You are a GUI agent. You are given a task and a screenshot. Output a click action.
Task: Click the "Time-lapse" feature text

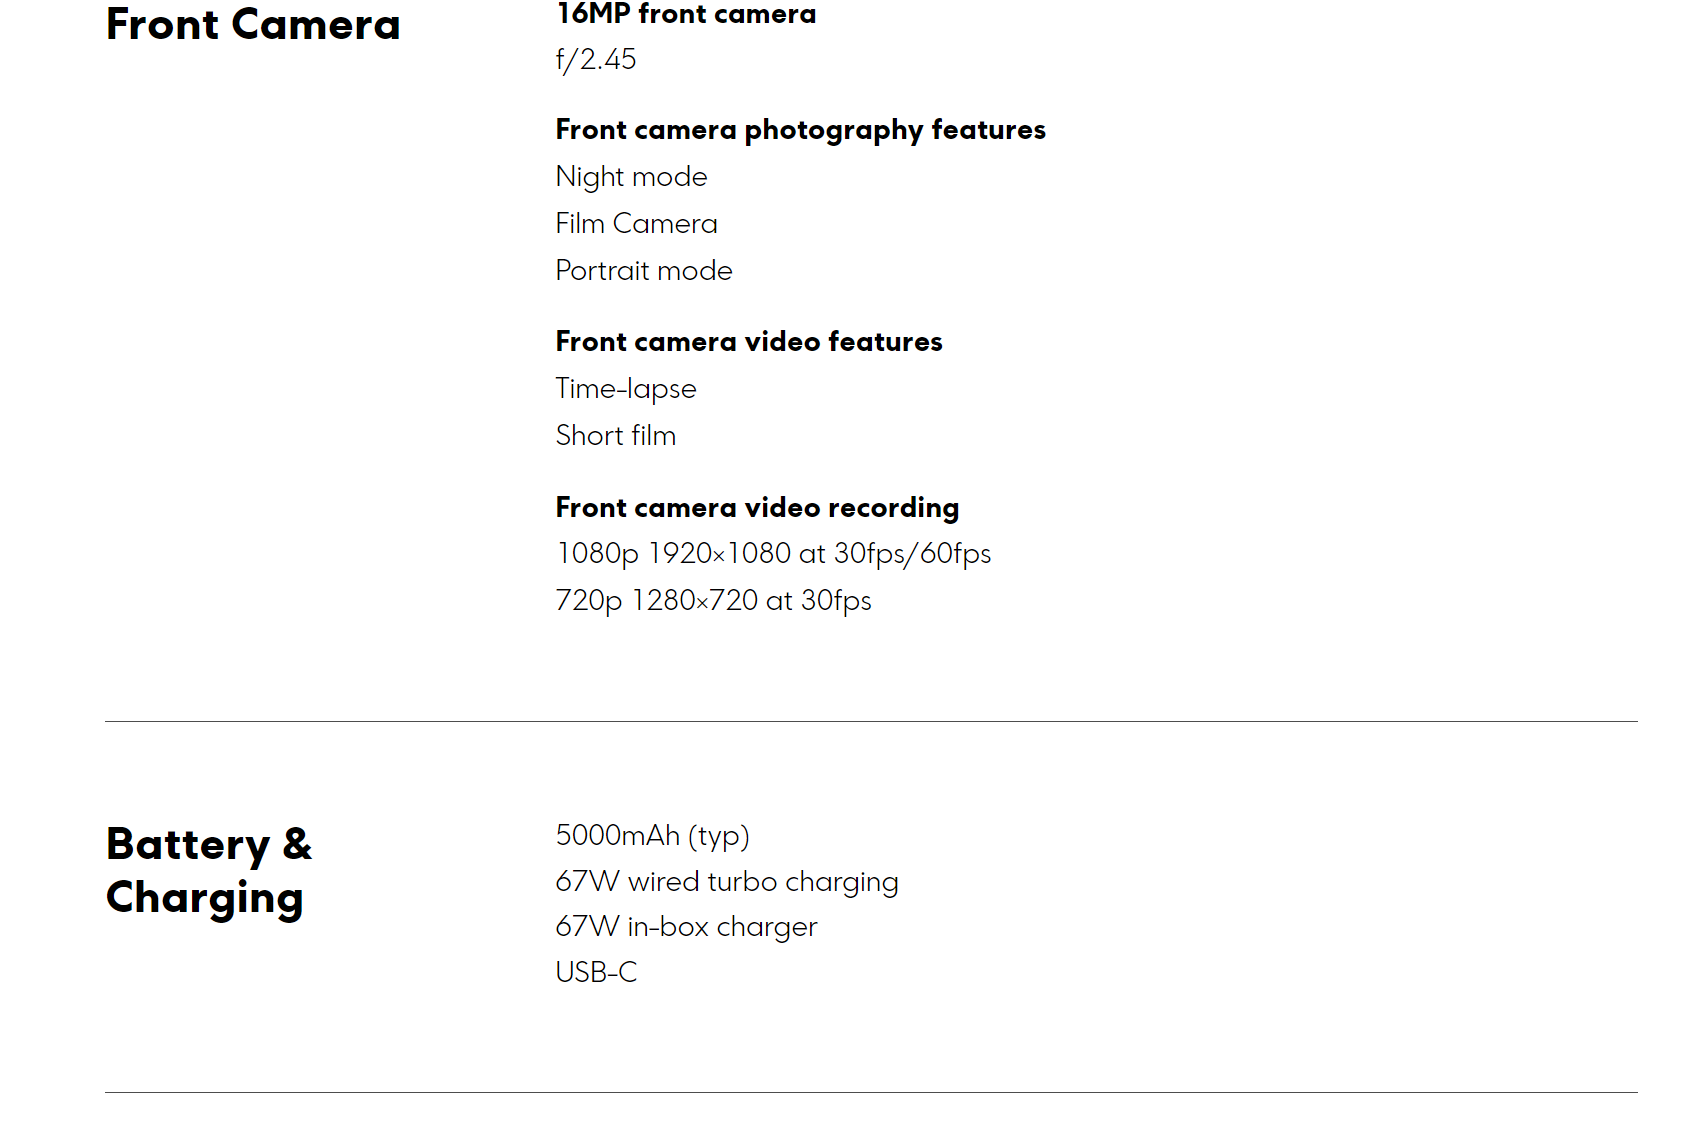coord(626,389)
